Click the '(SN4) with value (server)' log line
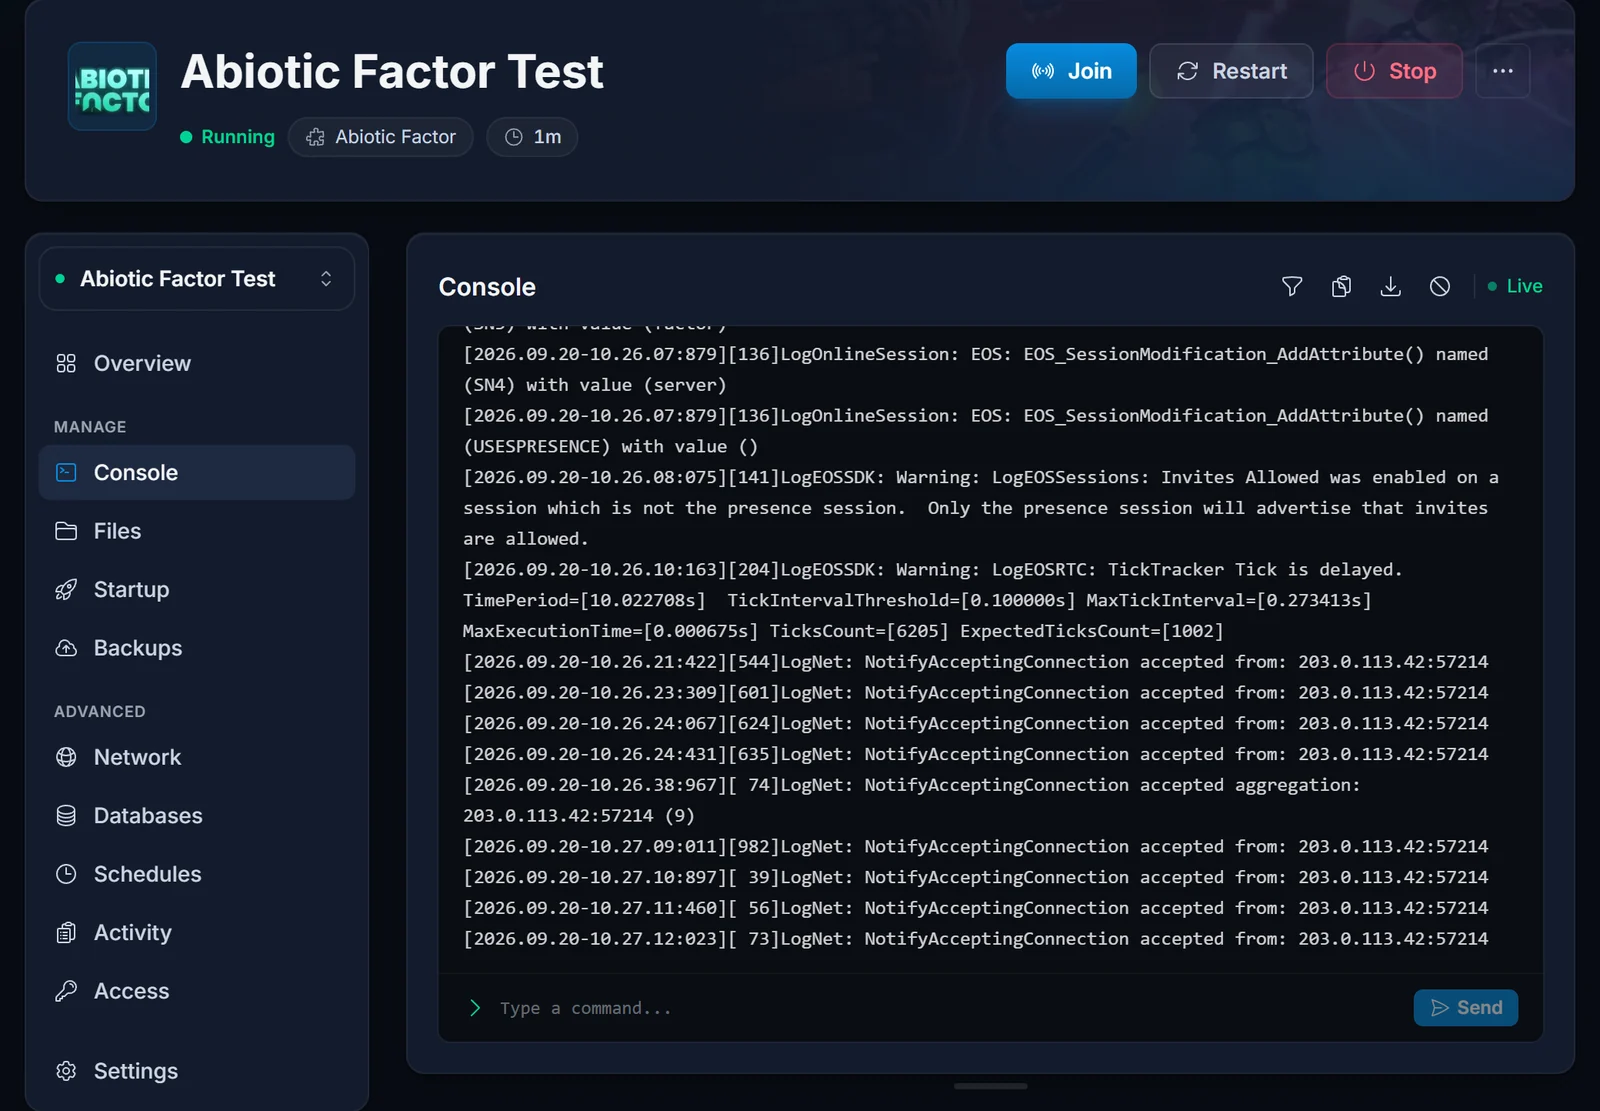 click(595, 385)
